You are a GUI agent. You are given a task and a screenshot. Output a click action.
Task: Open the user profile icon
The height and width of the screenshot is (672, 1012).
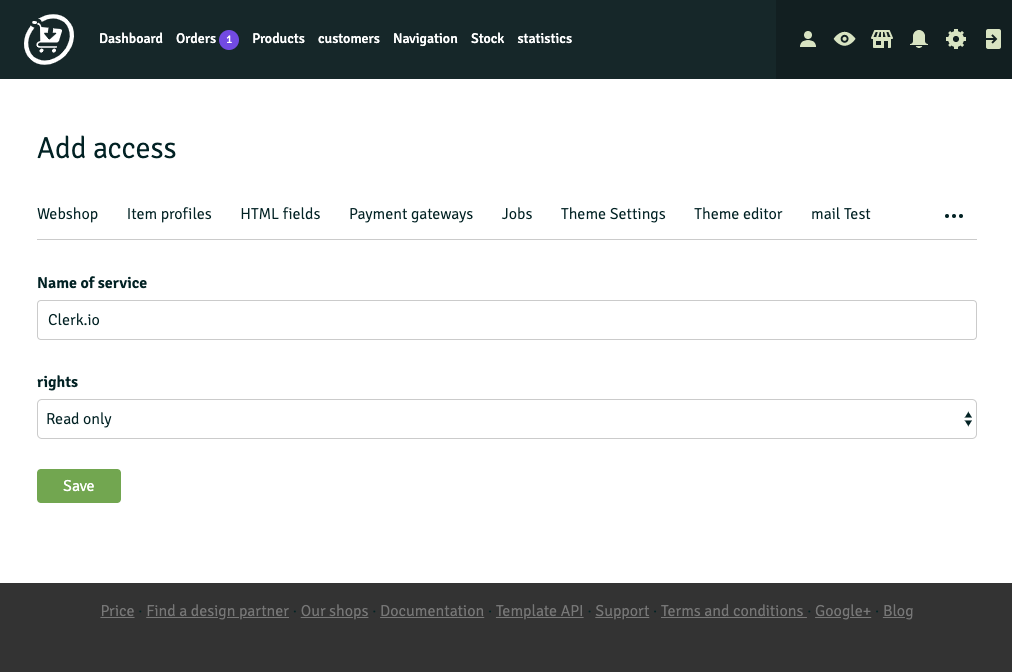point(808,39)
